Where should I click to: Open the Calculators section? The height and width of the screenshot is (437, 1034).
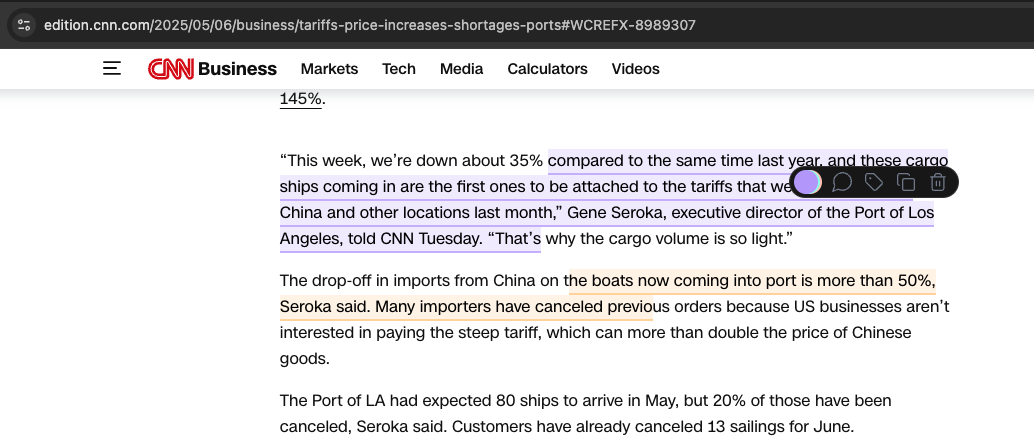[547, 69]
